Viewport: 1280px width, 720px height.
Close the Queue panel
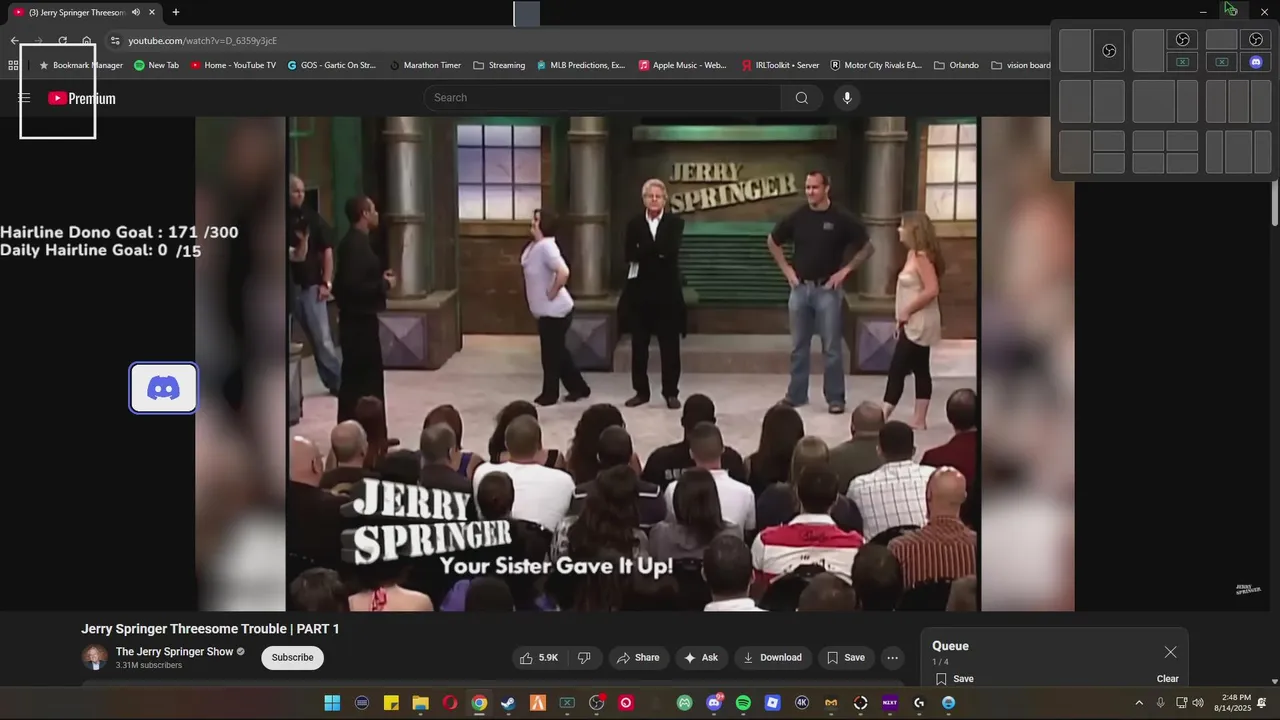point(1170,652)
